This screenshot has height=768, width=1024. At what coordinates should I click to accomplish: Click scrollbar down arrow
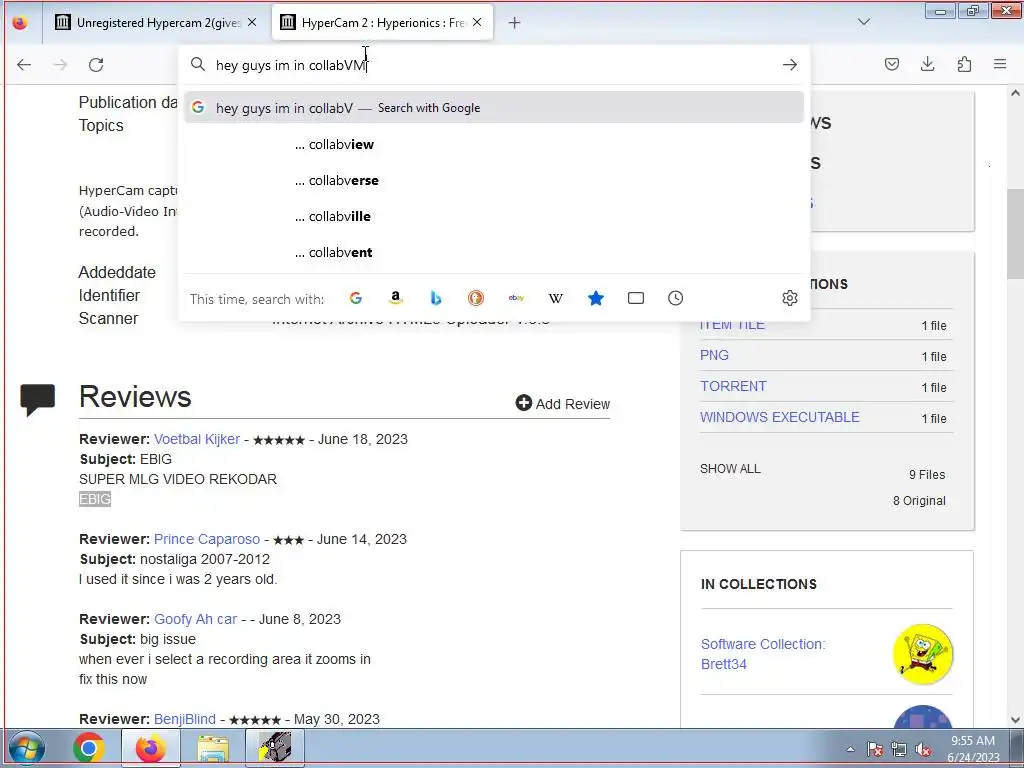coord(1015,720)
